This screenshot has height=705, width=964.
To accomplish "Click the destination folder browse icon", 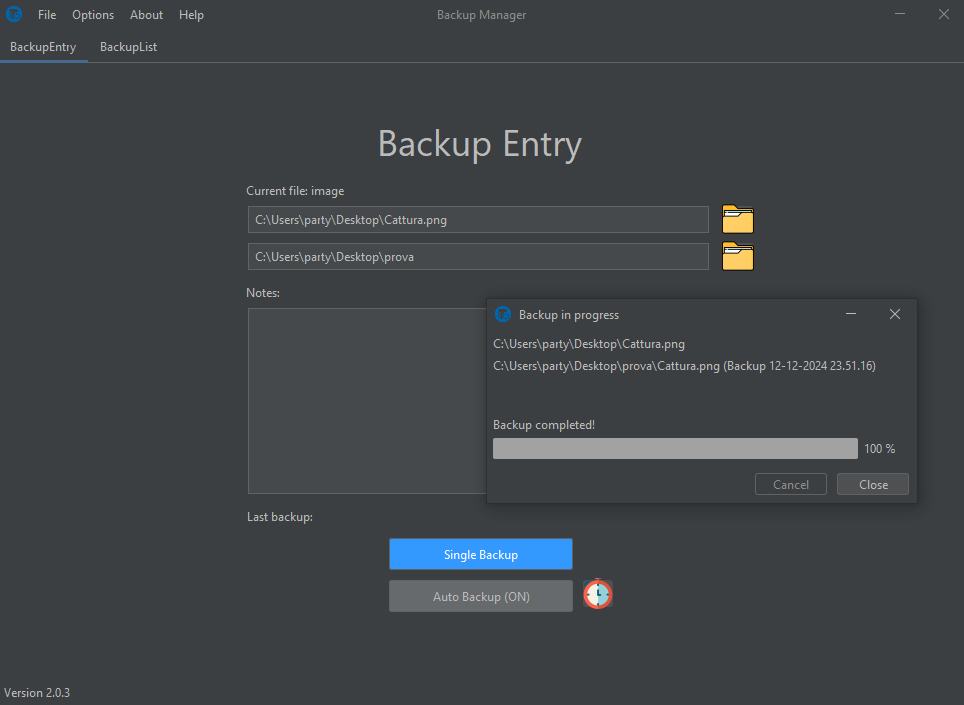I will pos(737,256).
